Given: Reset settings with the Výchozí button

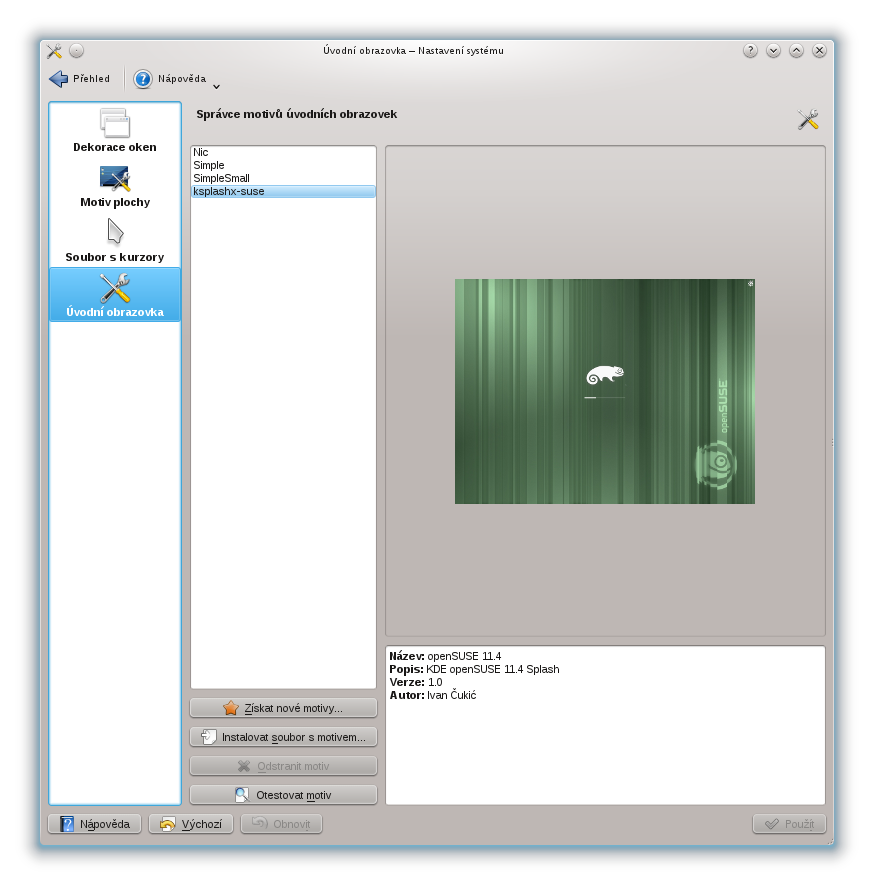Looking at the screenshot, I should [x=191, y=824].
